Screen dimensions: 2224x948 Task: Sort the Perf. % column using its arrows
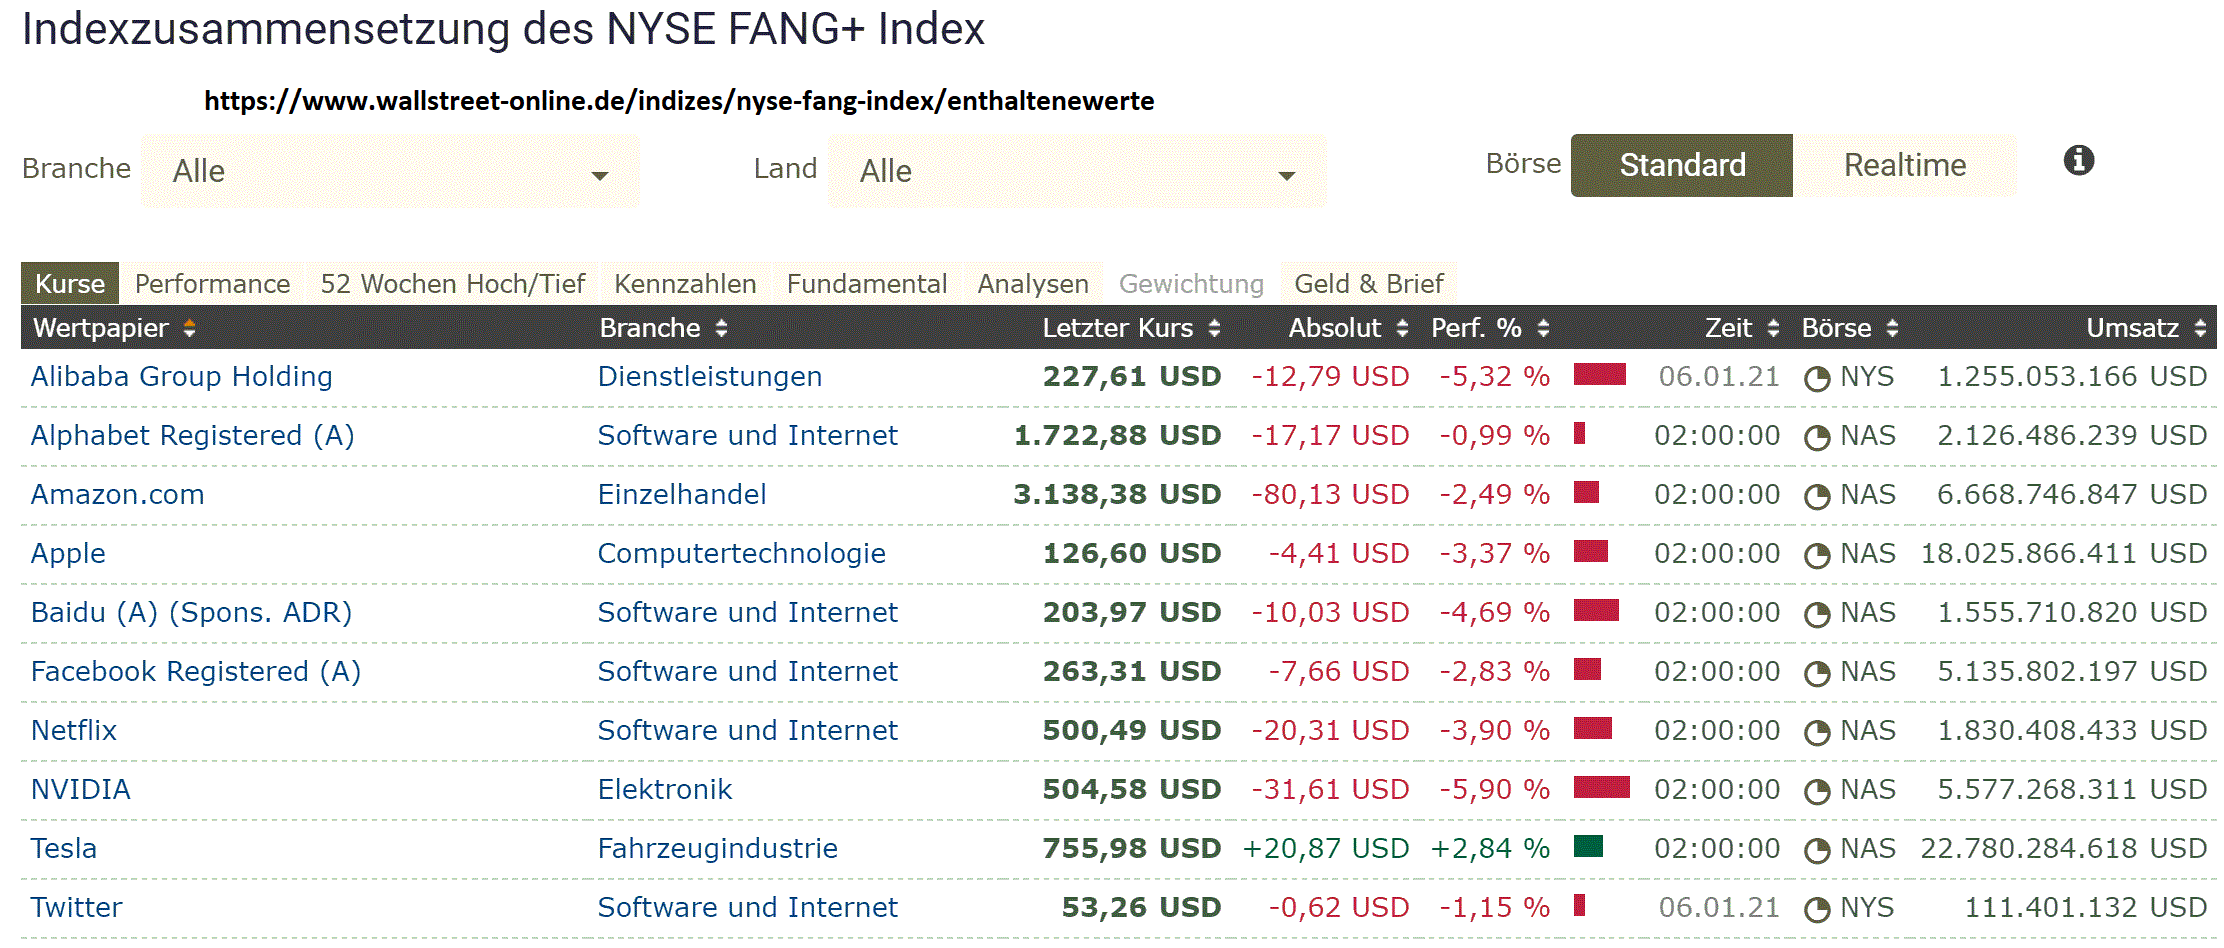click(x=1543, y=328)
